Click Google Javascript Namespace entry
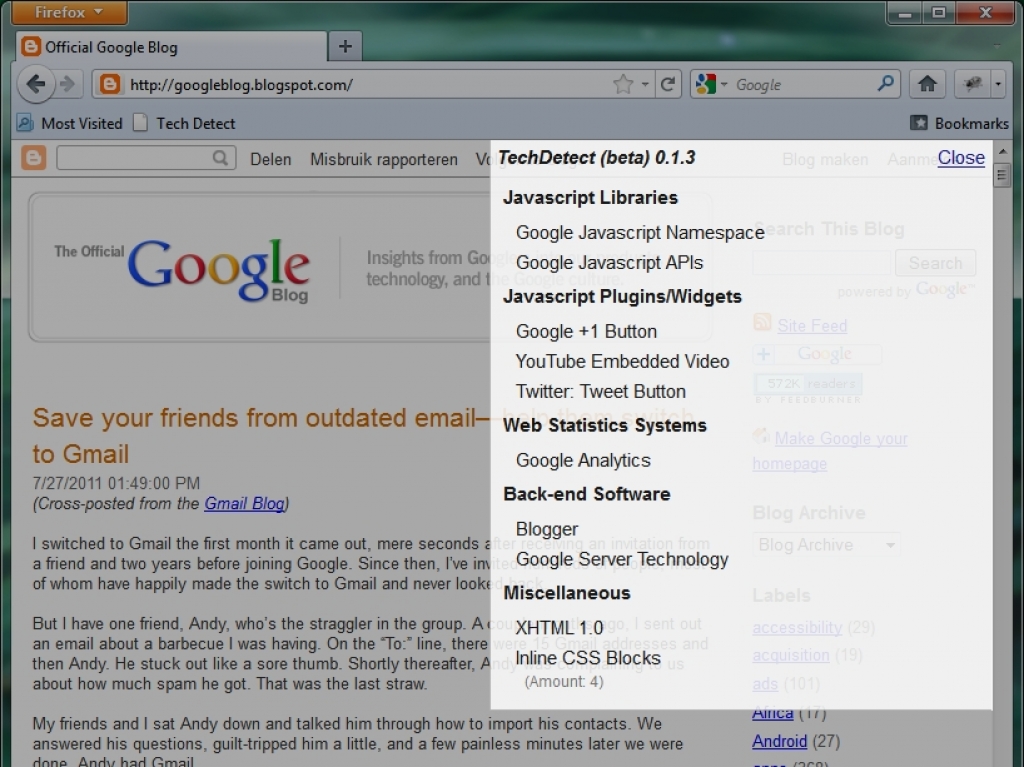Viewport: 1024px width, 767px height. click(640, 233)
